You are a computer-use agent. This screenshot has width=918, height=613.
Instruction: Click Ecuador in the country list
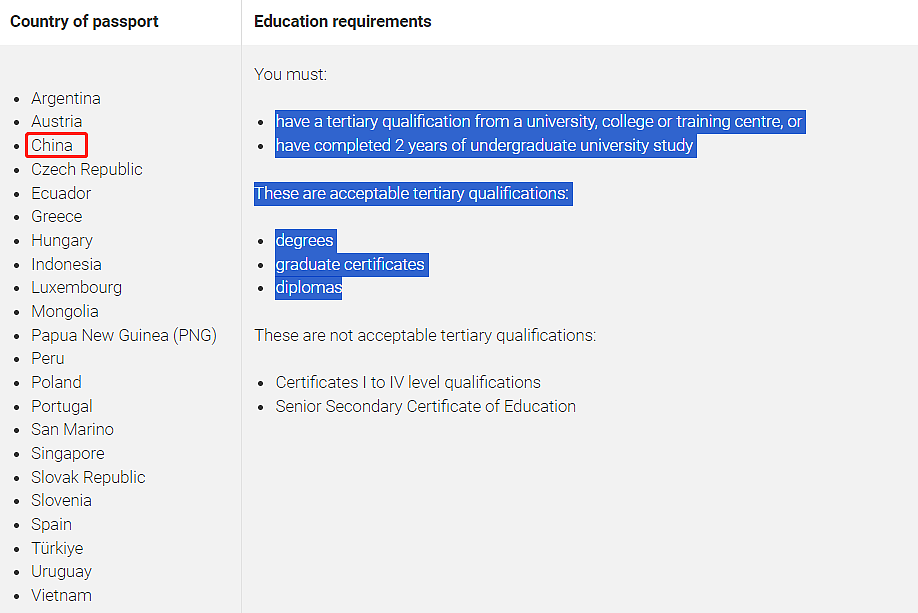pyautogui.click(x=61, y=193)
